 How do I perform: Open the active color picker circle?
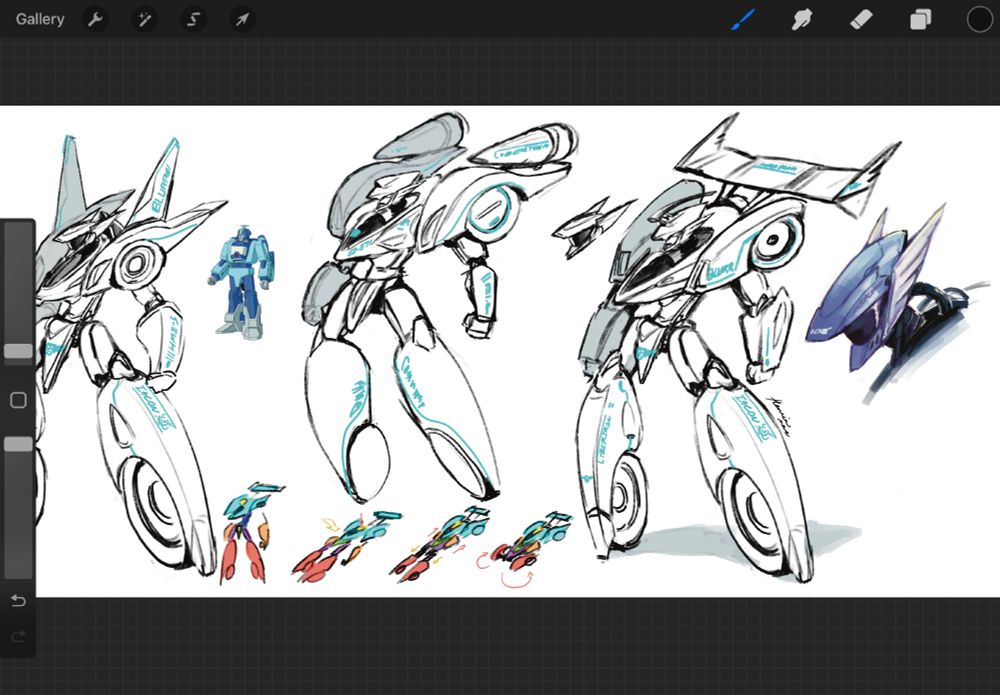[x=980, y=20]
